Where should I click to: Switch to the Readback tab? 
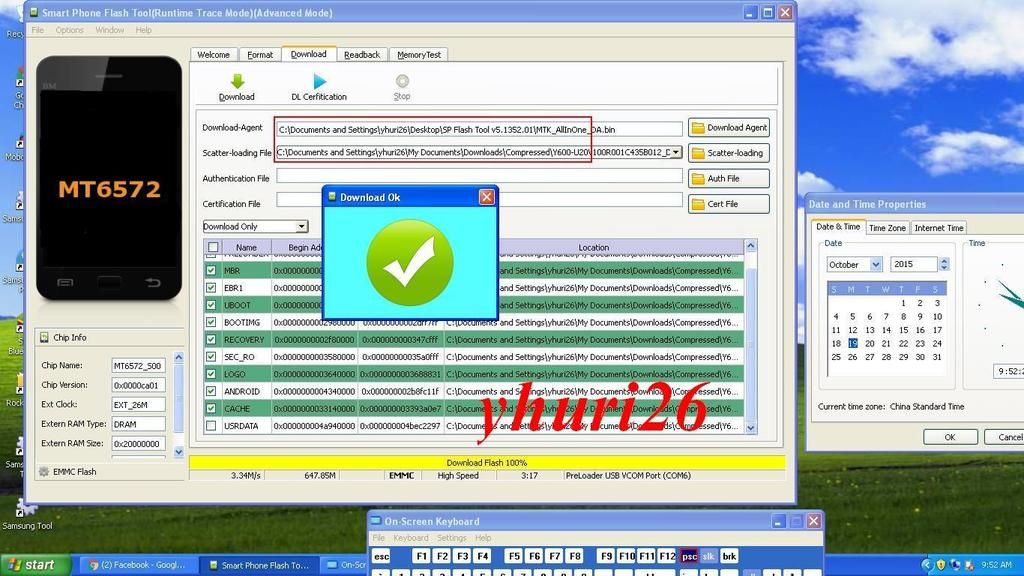coord(362,55)
